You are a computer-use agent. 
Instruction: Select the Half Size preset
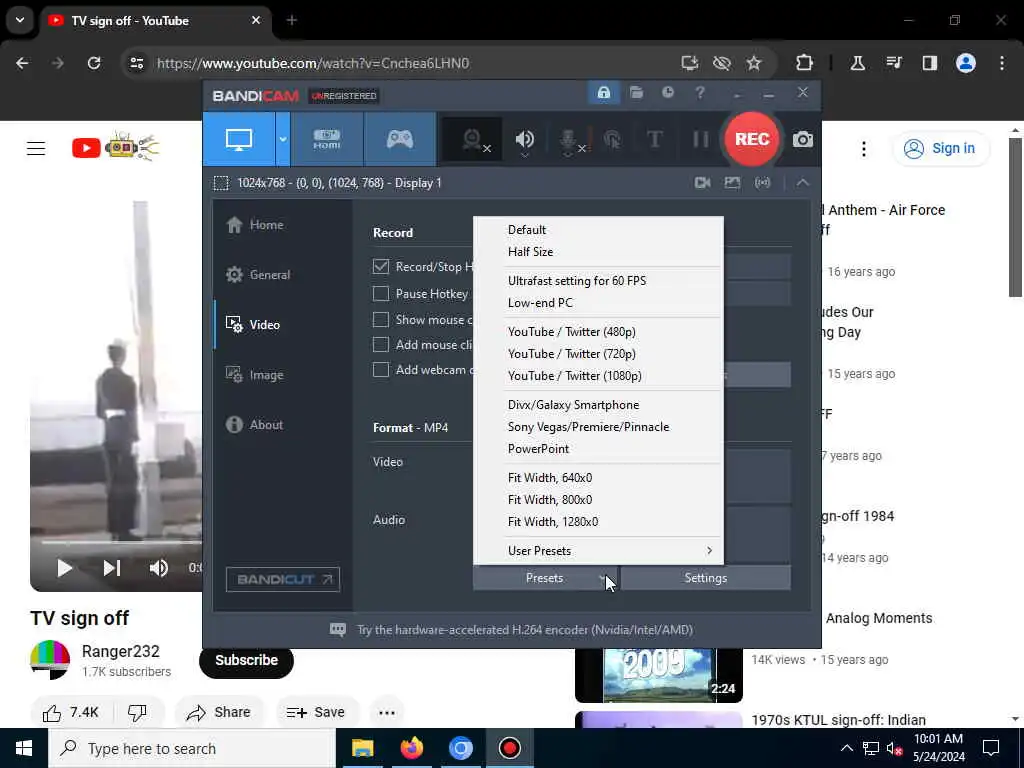pos(599,252)
